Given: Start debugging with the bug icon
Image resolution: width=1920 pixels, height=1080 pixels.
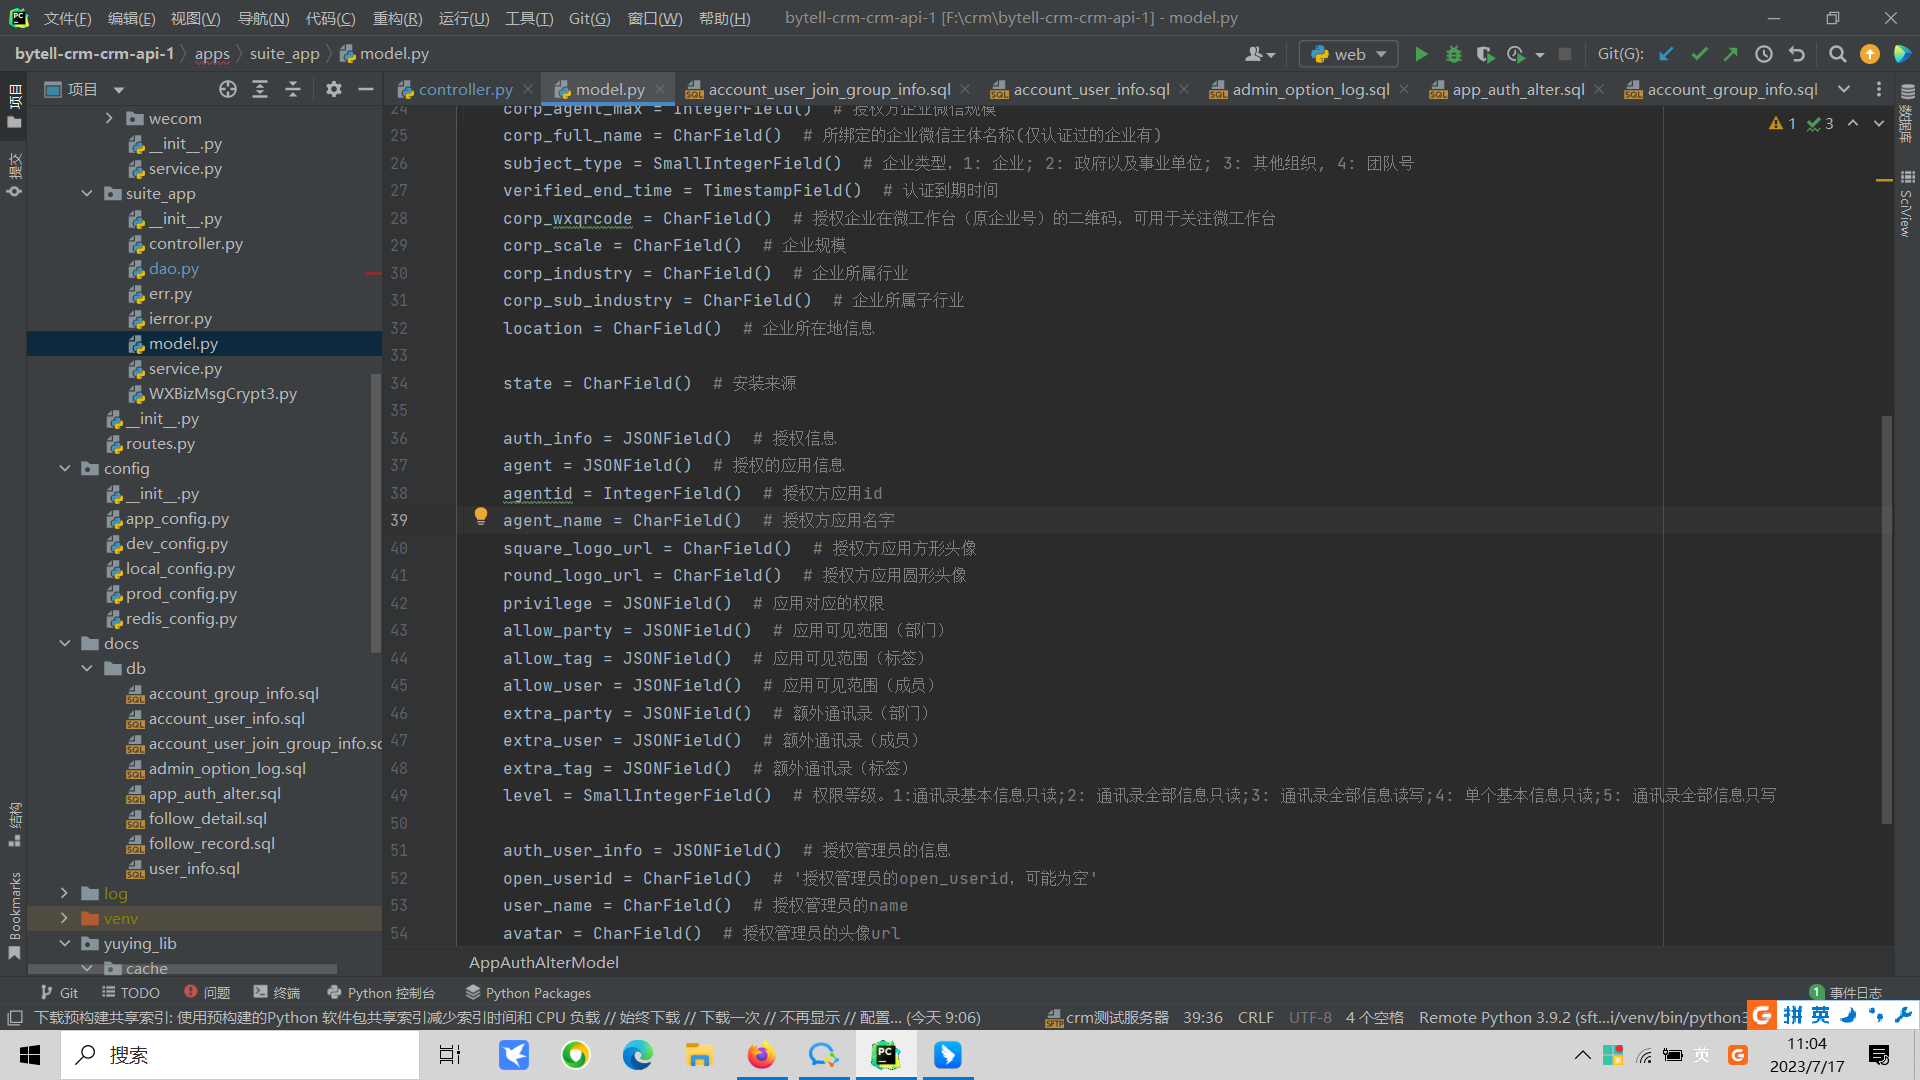Looking at the screenshot, I should click(x=1454, y=54).
